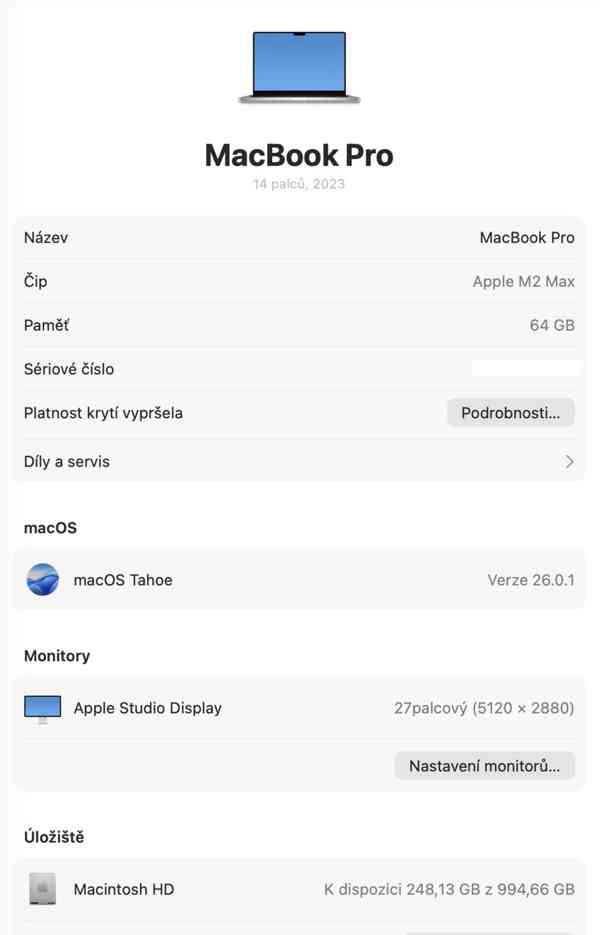Click the K dispozici 248,13 GB storage text
The height and width of the screenshot is (935, 600).
click(449, 889)
